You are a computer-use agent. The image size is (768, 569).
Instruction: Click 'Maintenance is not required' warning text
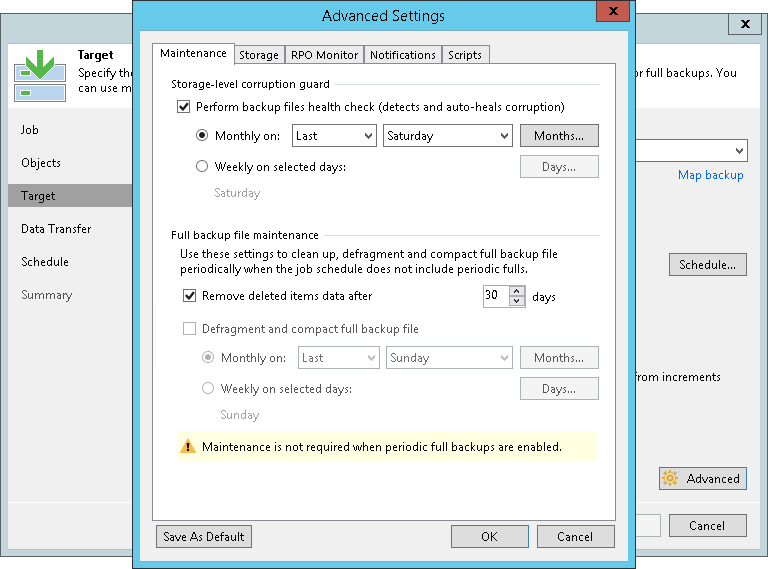[382, 447]
